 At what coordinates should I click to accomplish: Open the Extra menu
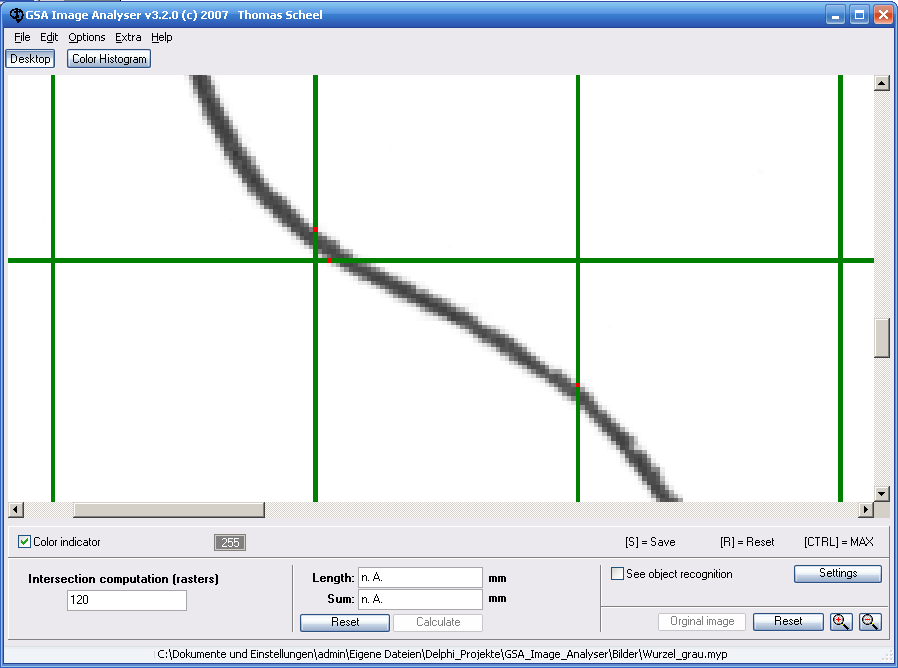[128, 37]
